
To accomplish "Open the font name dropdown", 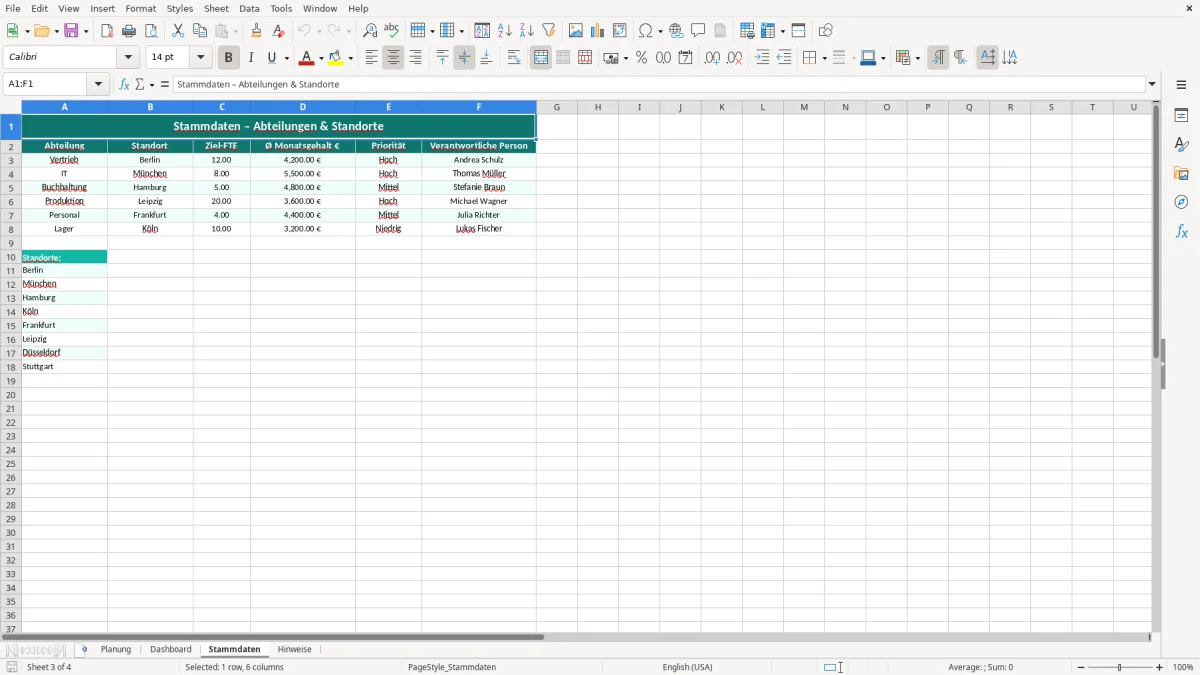I will click(129, 58).
